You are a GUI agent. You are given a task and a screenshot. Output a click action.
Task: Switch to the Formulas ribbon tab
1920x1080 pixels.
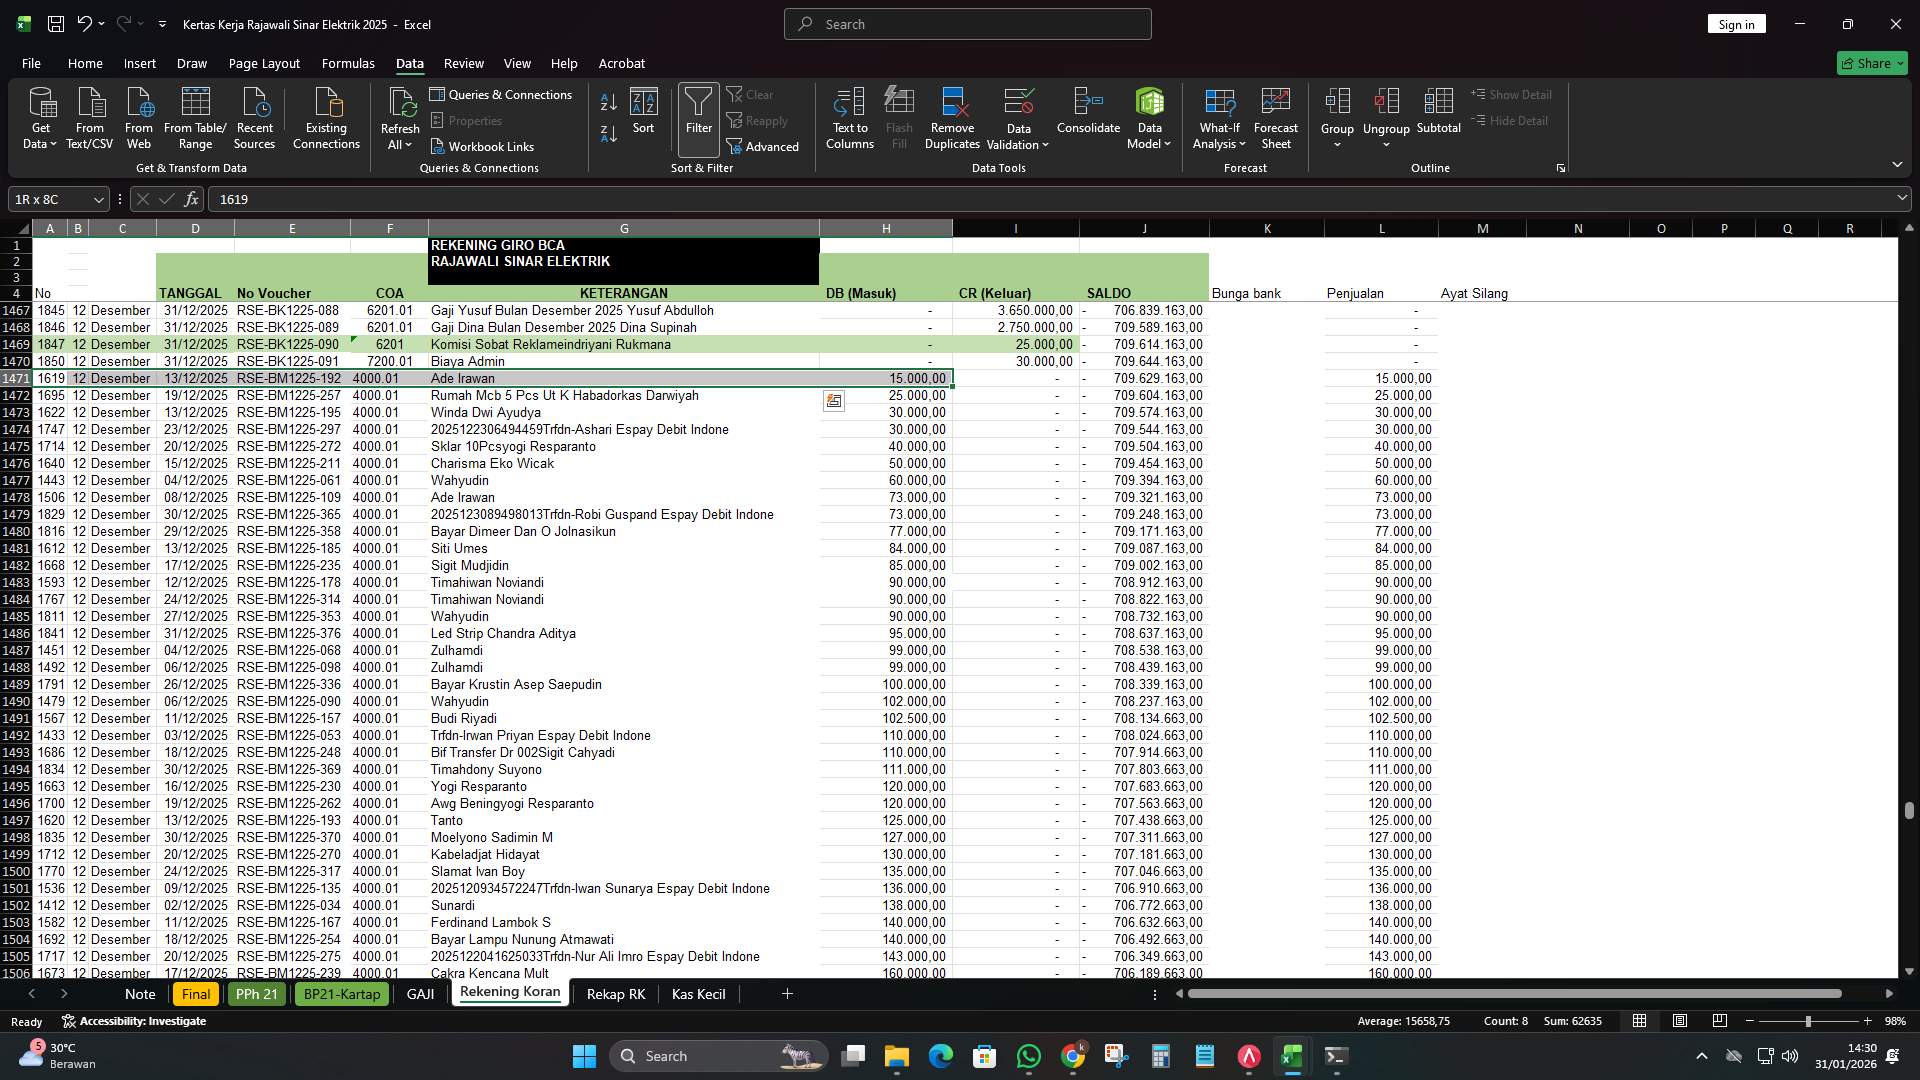pyautogui.click(x=347, y=63)
